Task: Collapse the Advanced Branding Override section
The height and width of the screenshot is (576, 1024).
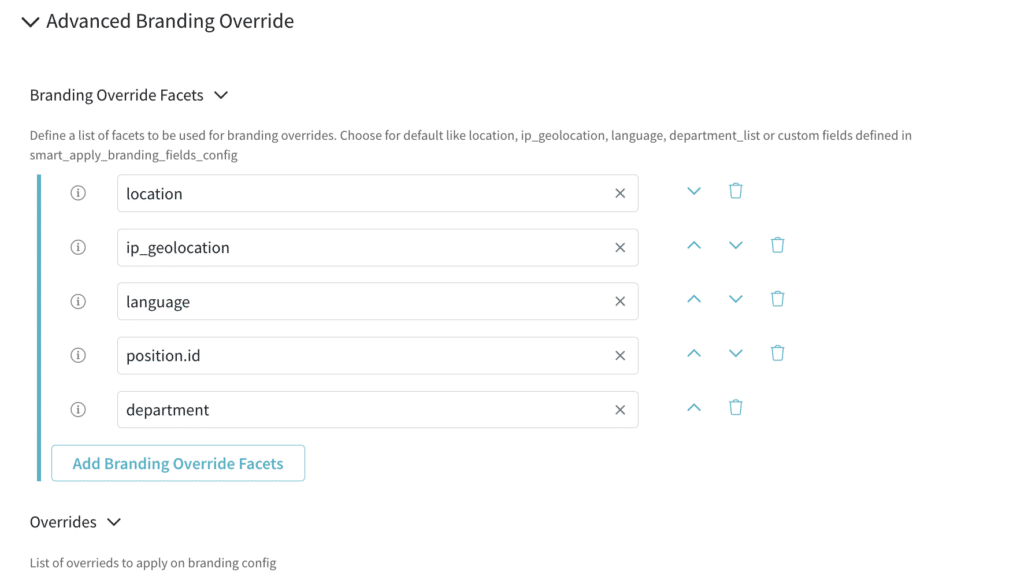Action: point(30,21)
